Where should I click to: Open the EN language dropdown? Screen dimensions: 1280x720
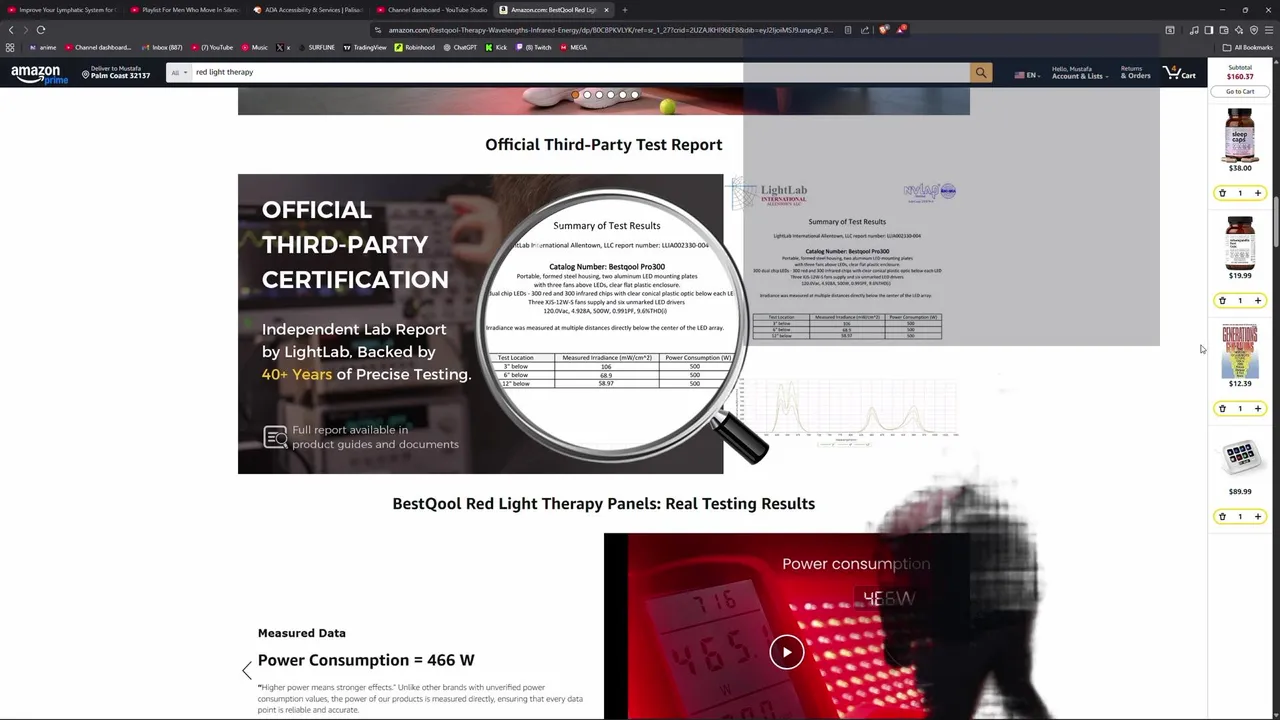(1026, 75)
